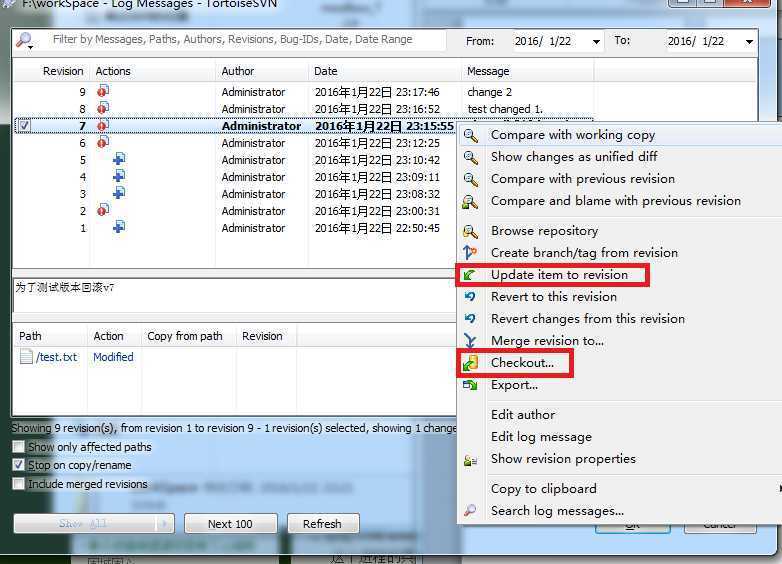This screenshot has width=782, height=564.
Task: Click the filter messages input field
Action: [x=247, y=39]
